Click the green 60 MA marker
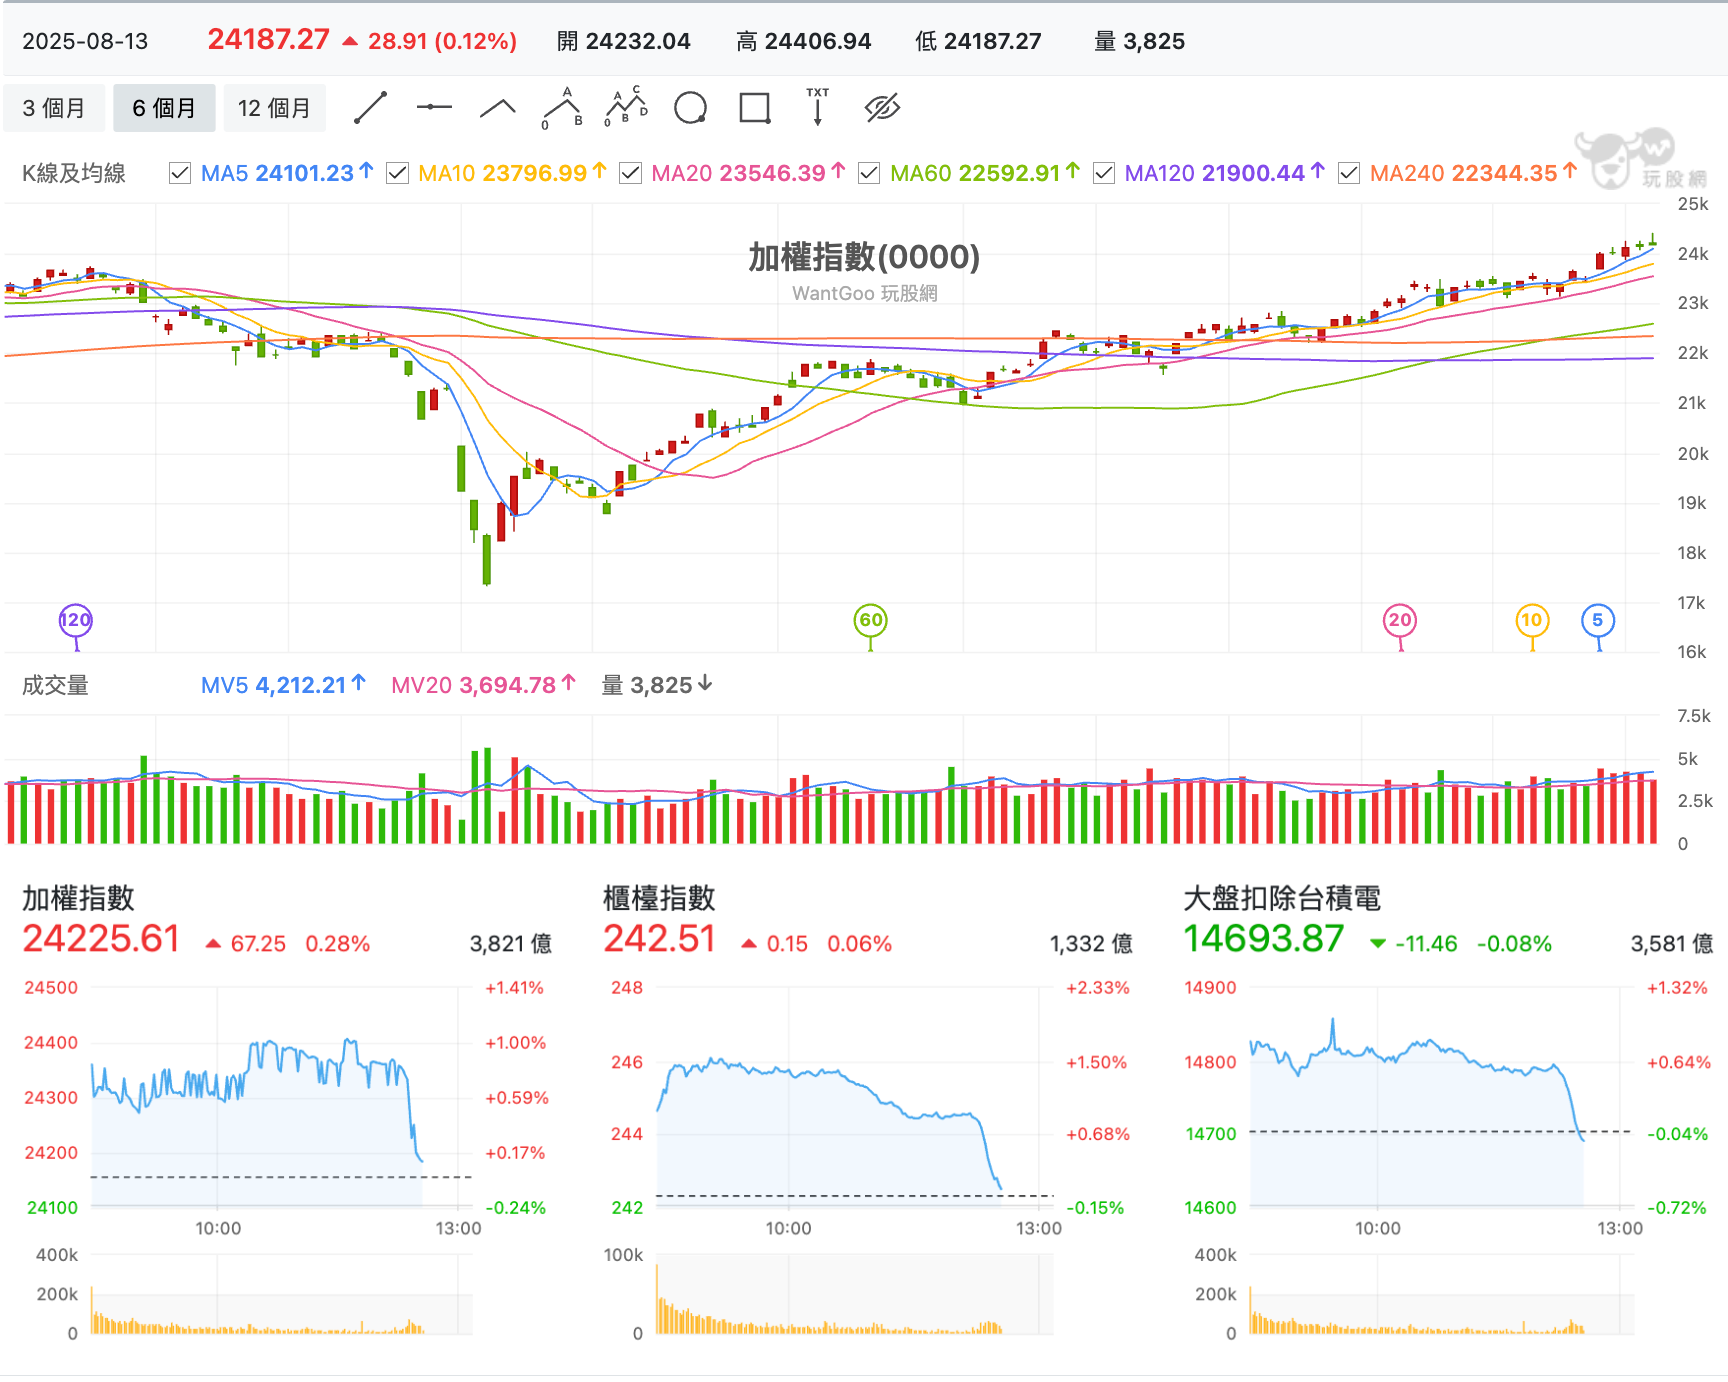 coord(871,620)
